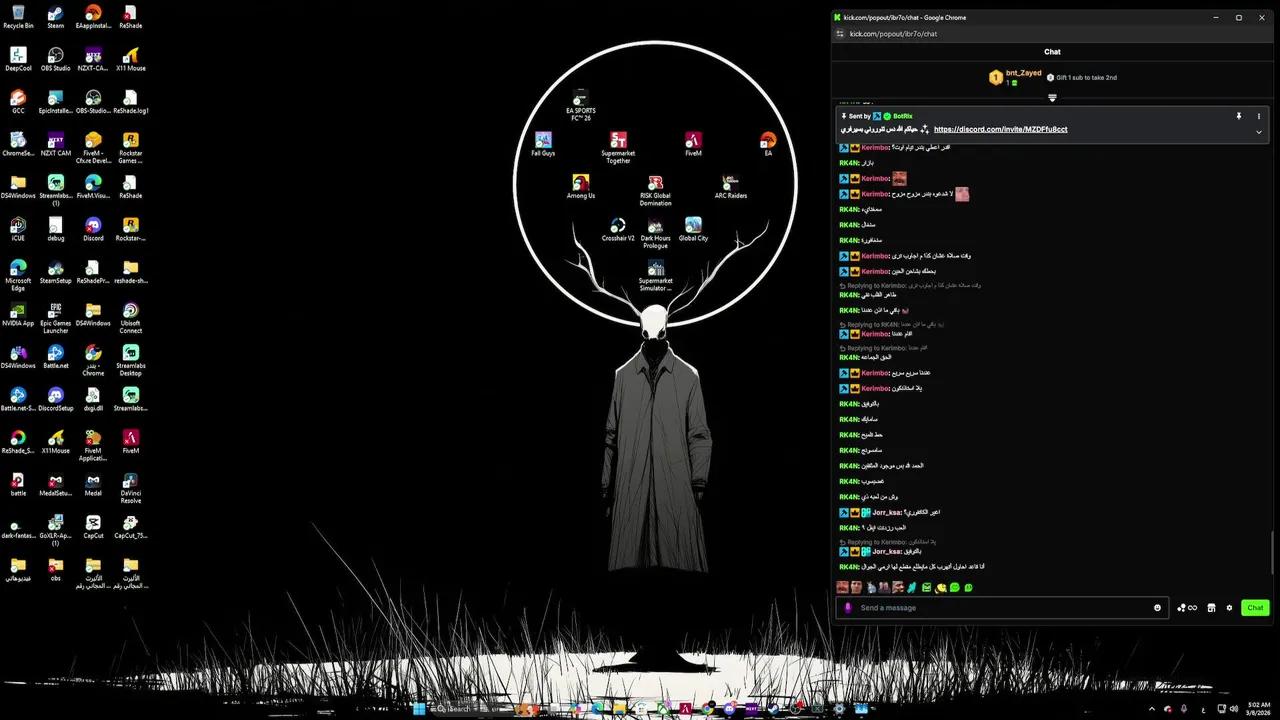
Task: Open the ReShade.log1 file icon
Action: click(x=131, y=102)
